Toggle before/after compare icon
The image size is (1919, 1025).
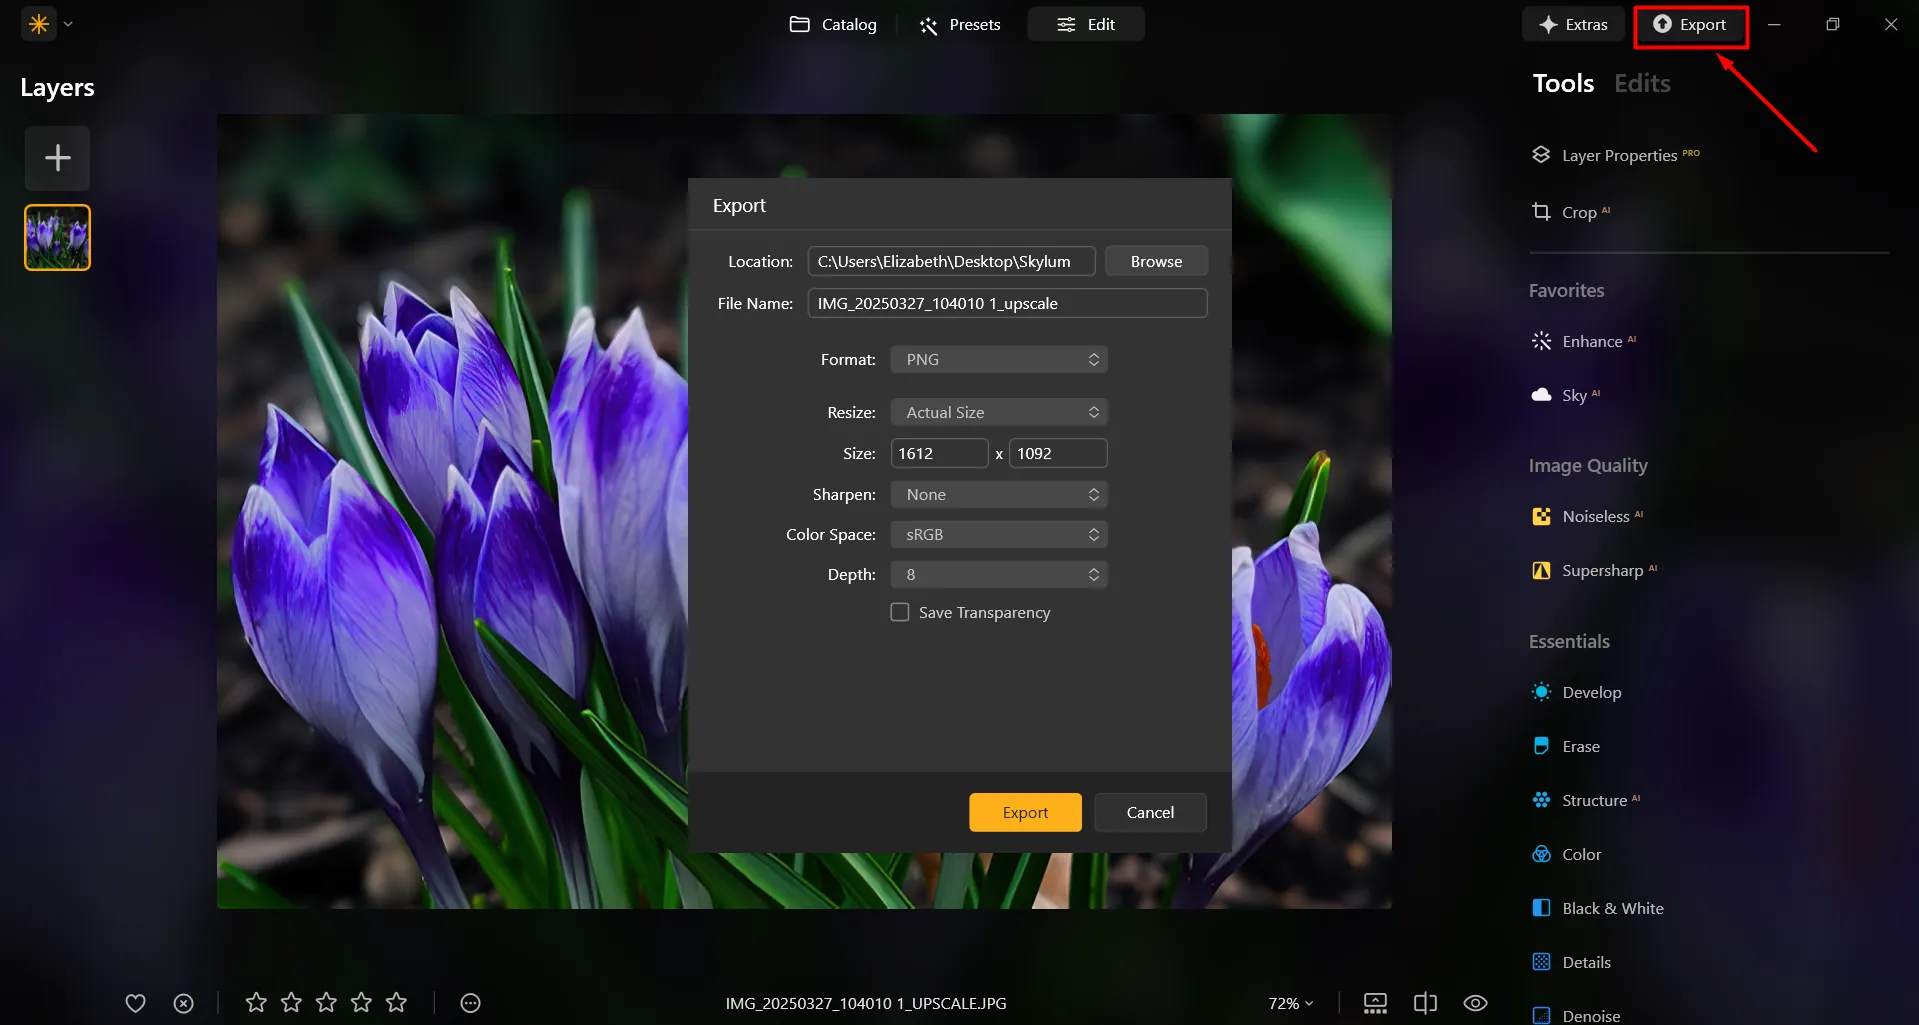(x=1425, y=1003)
